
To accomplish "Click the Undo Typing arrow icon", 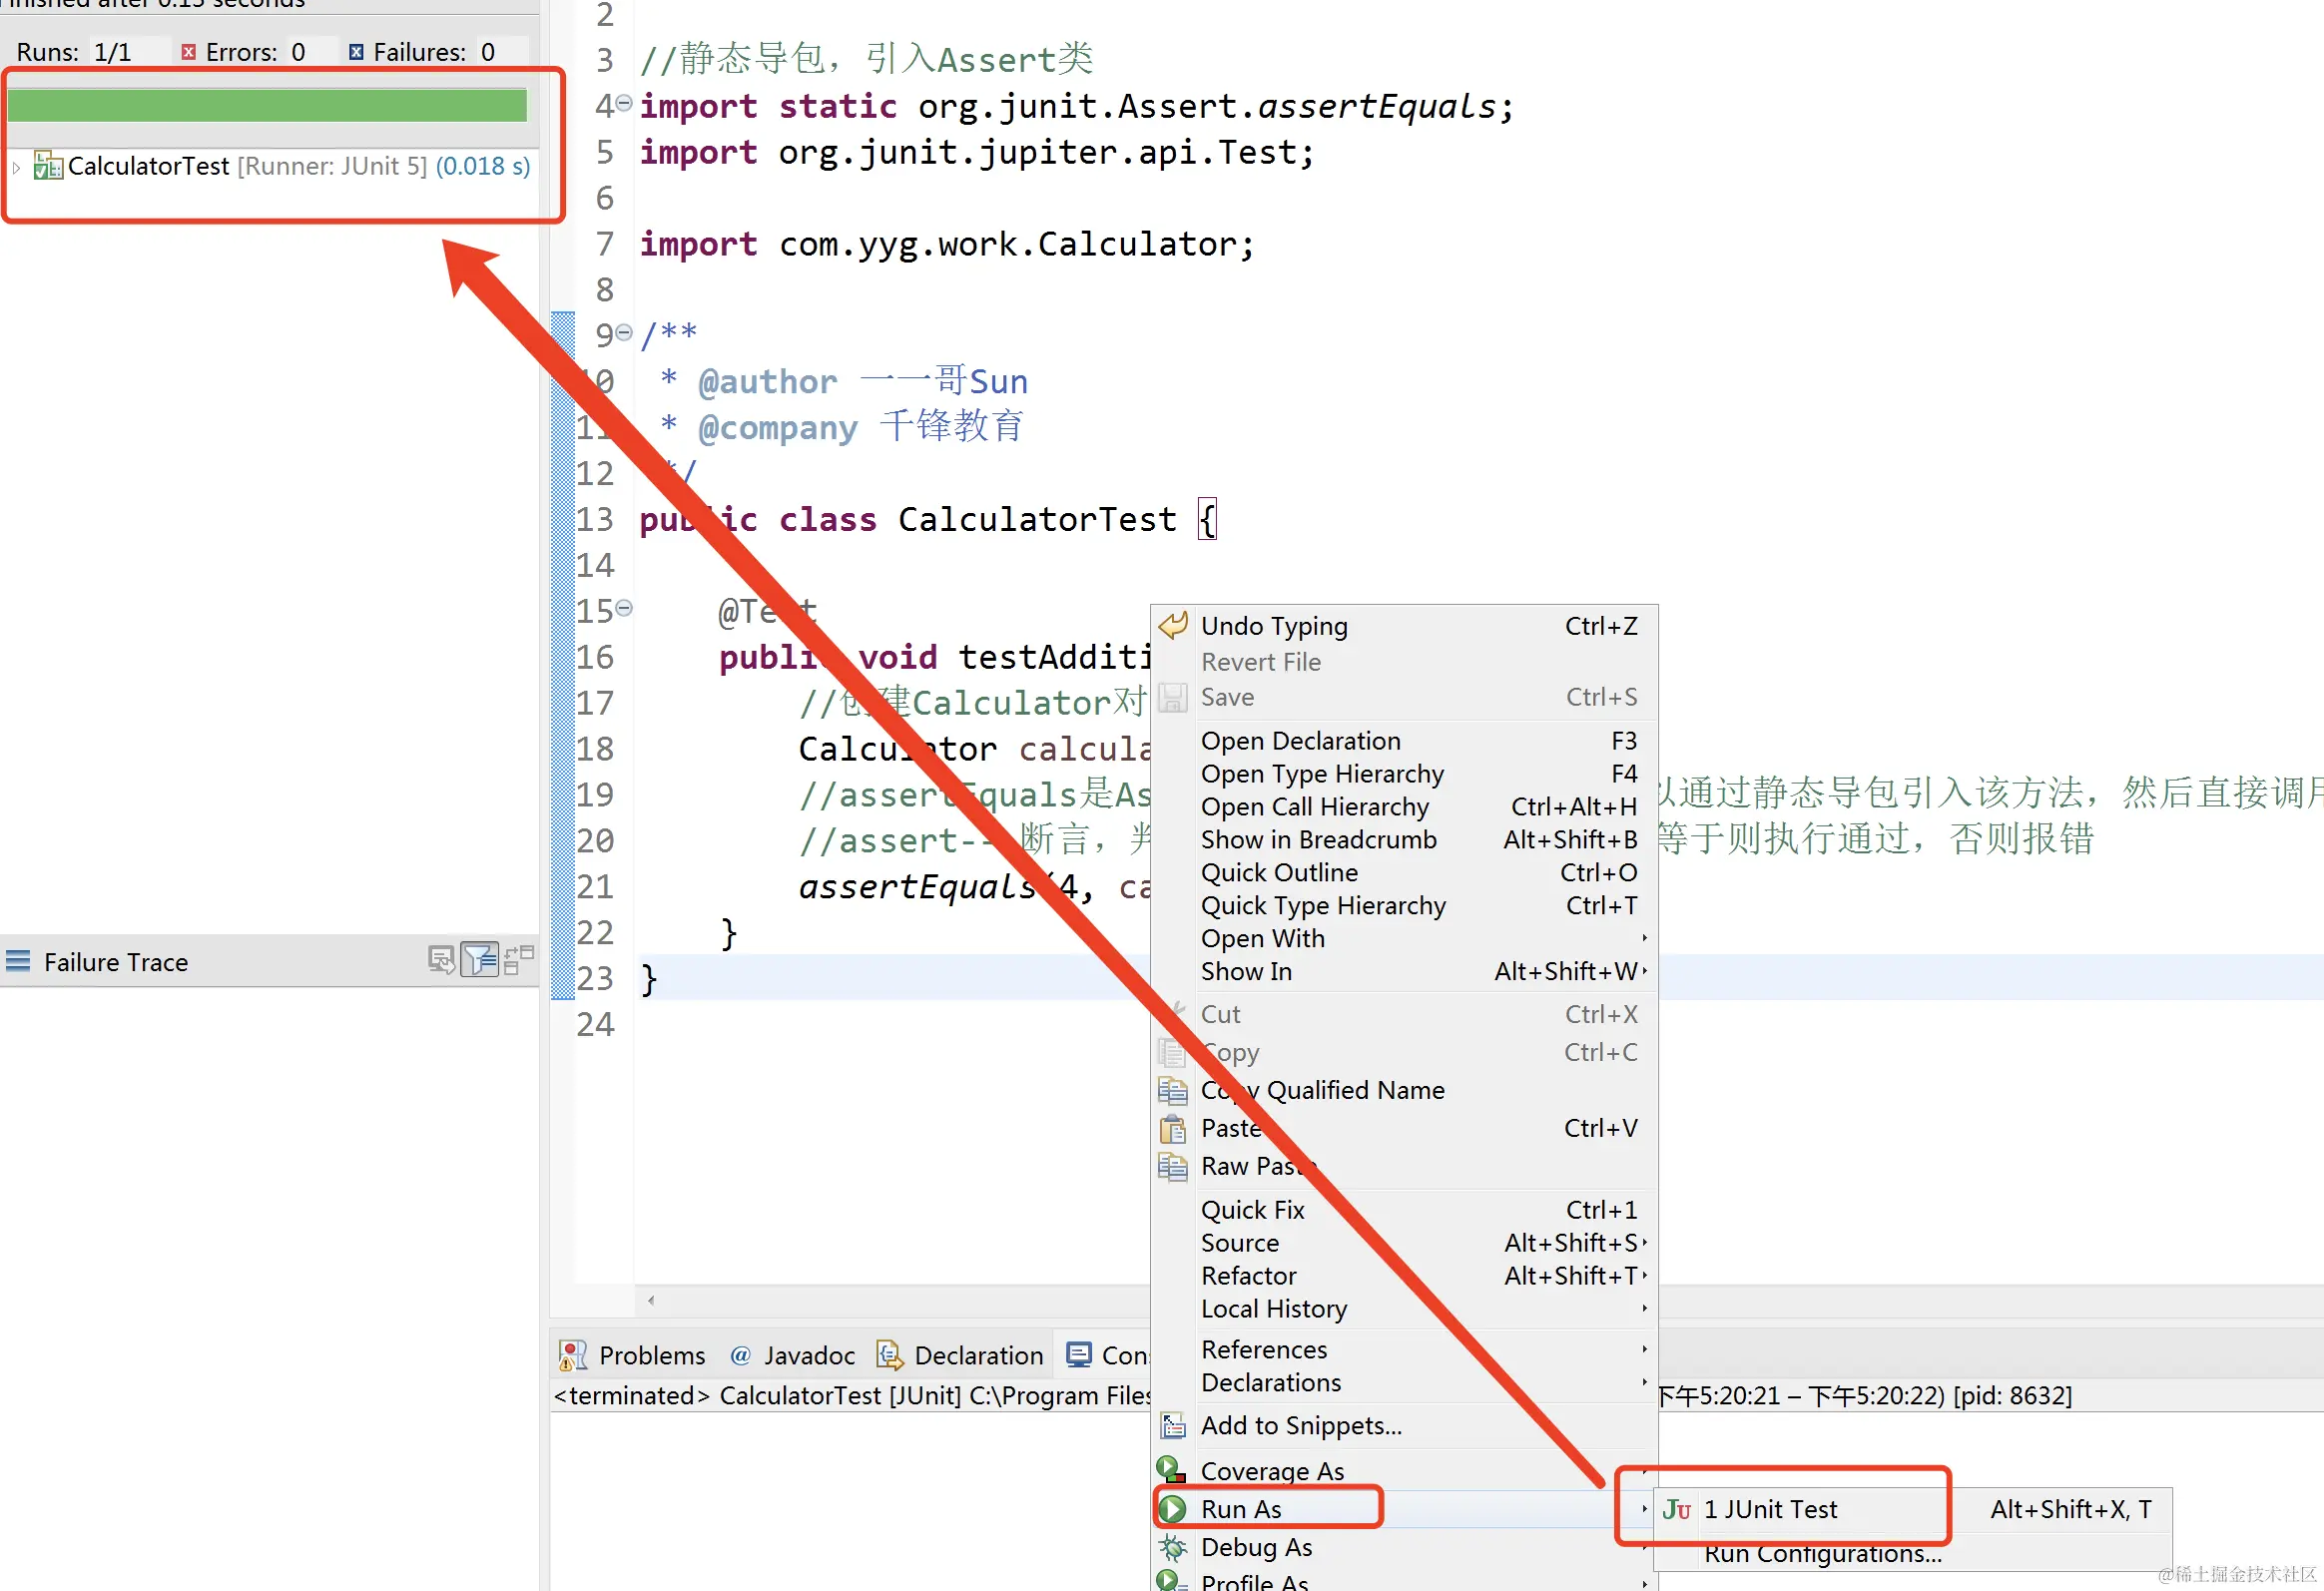I will click(1173, 625).
